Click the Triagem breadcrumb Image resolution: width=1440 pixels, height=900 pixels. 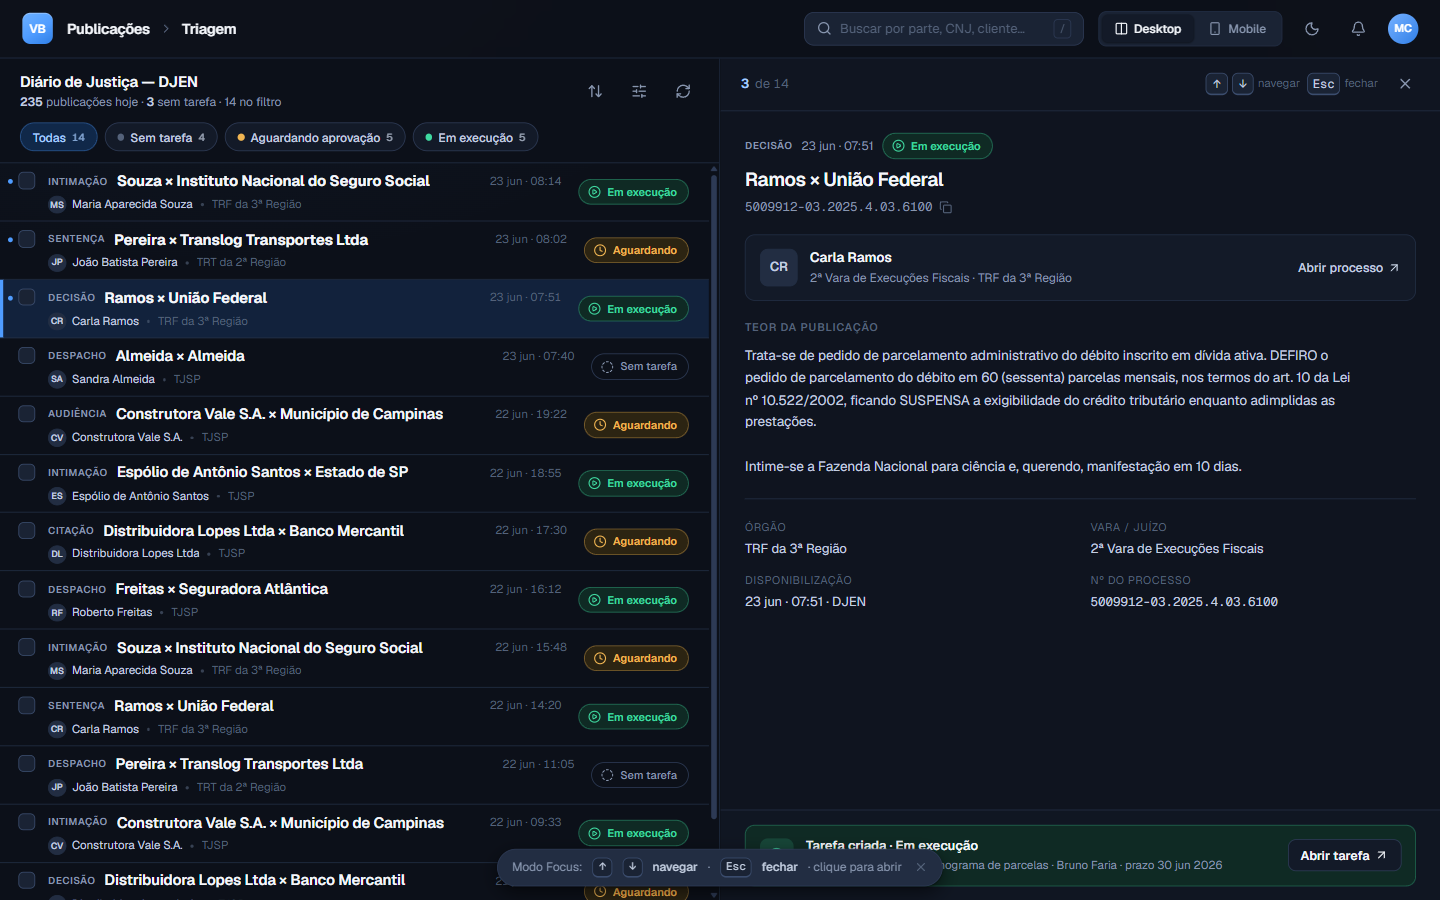209,29
